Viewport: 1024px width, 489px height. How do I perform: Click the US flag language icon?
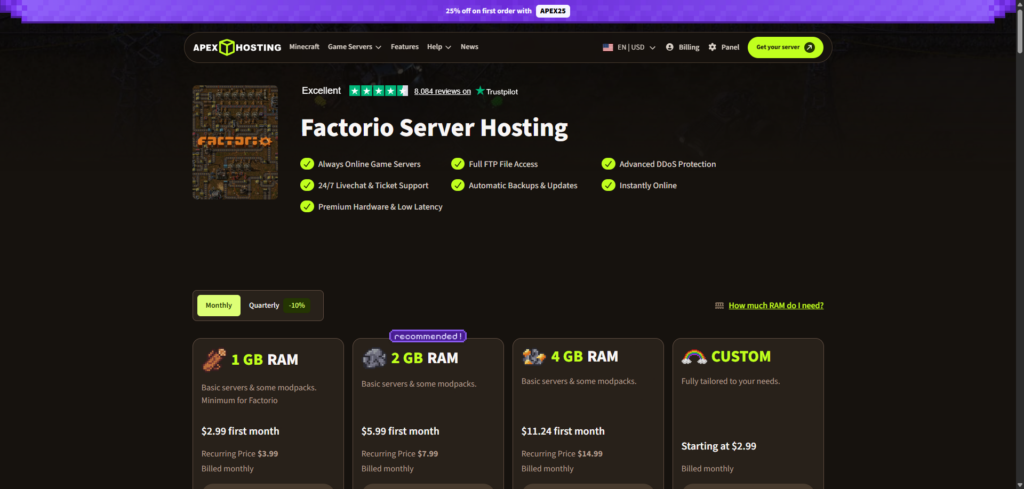click(x=607, y=47)
